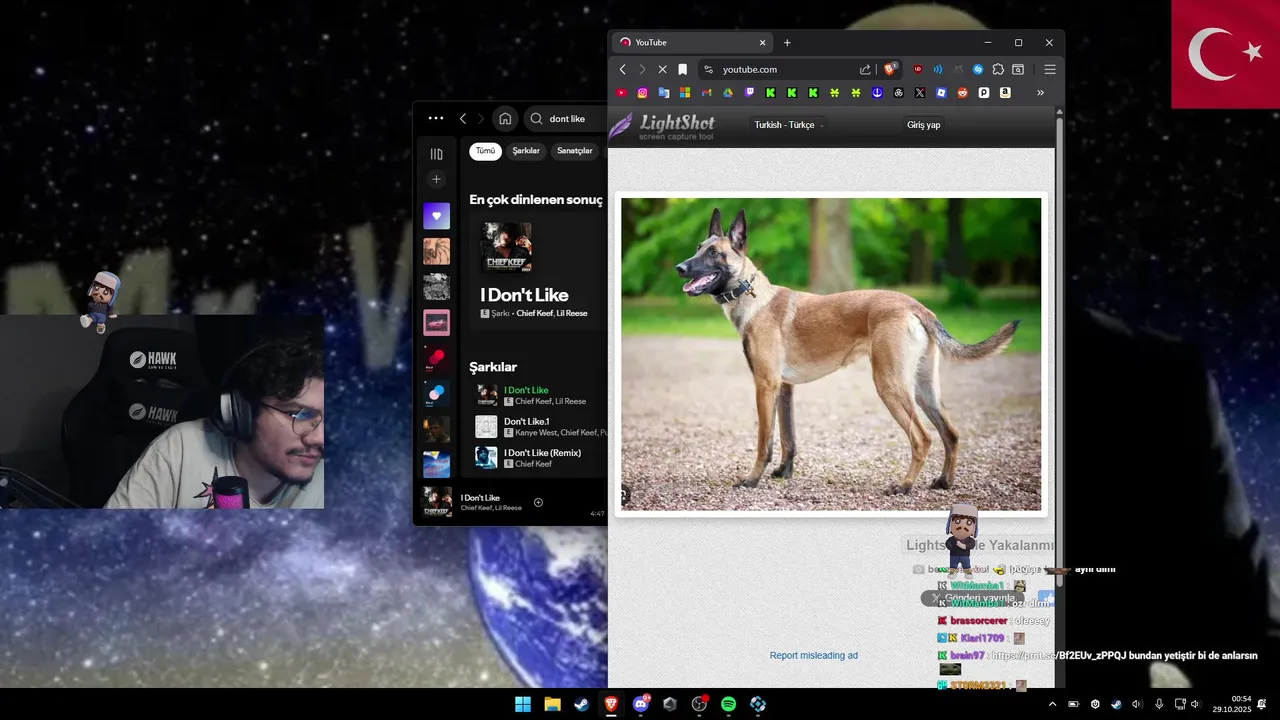Click the Brave Shields lion icon

tap(889, 69)
